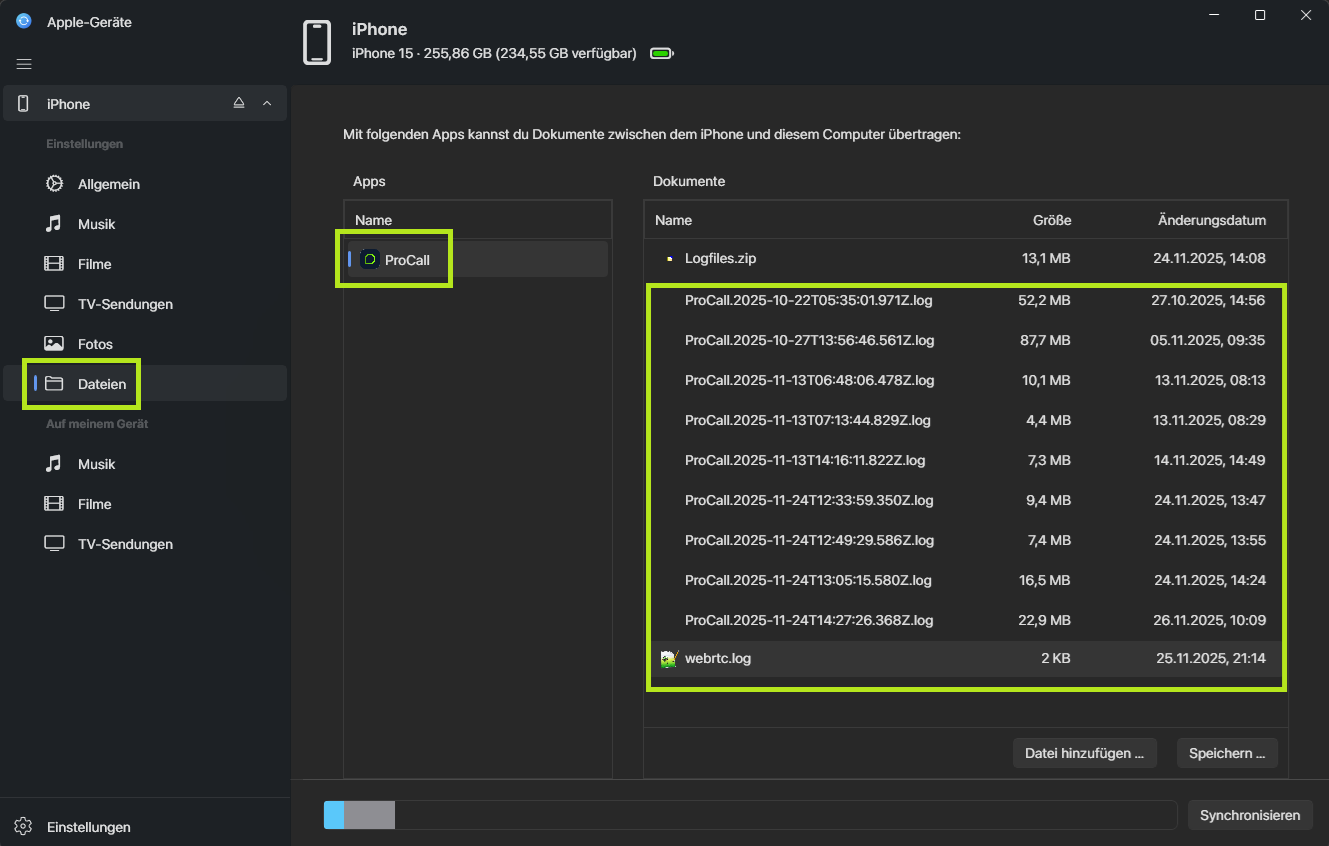Sort documents by Änderungsdatum column header

pos(1211,220)
